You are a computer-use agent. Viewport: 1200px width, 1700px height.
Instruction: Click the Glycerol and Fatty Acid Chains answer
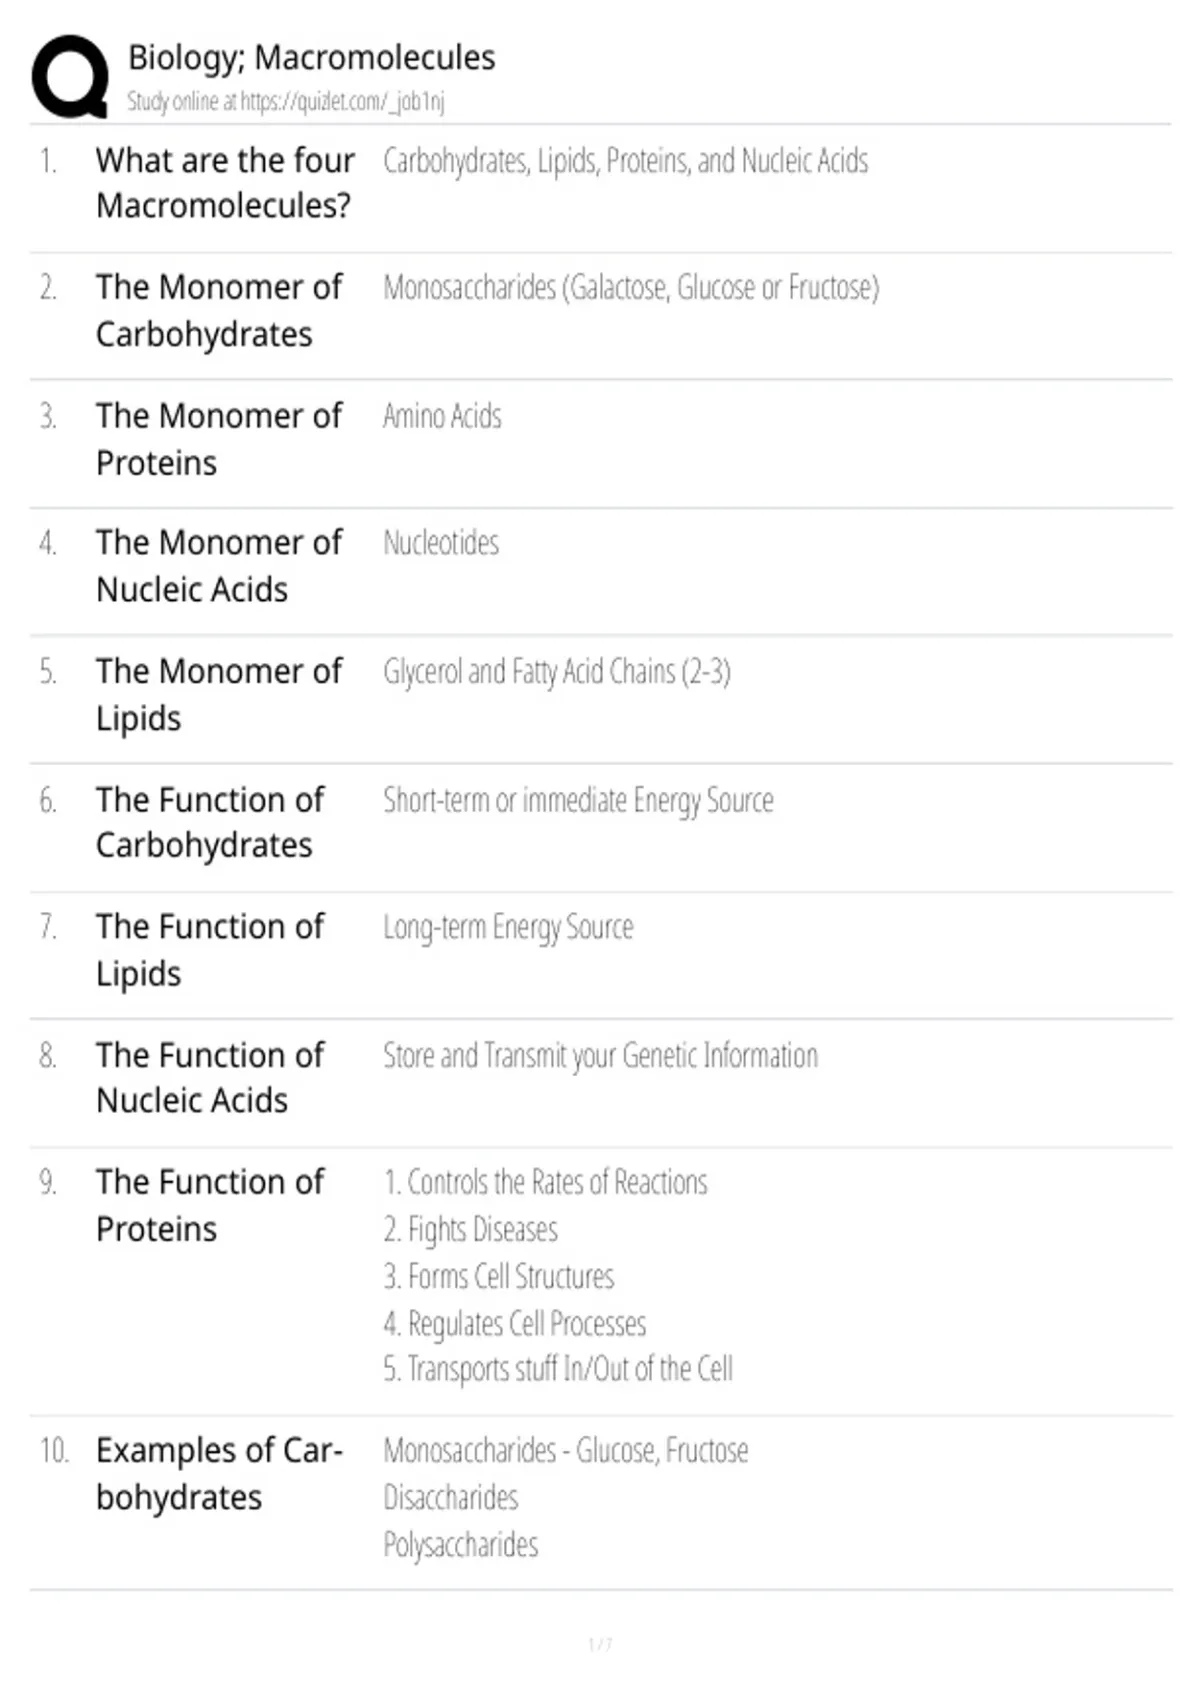[557, 672]
